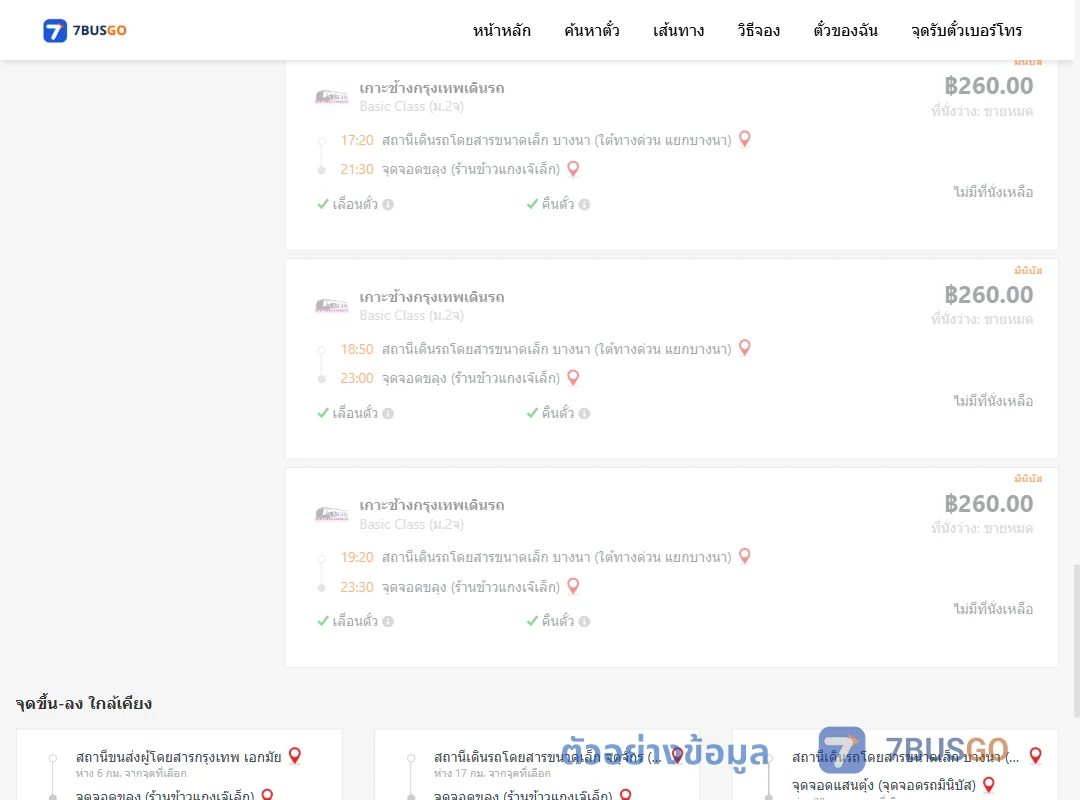Open map pin for 21:30 arrival stop

click(x=573, y=169)
